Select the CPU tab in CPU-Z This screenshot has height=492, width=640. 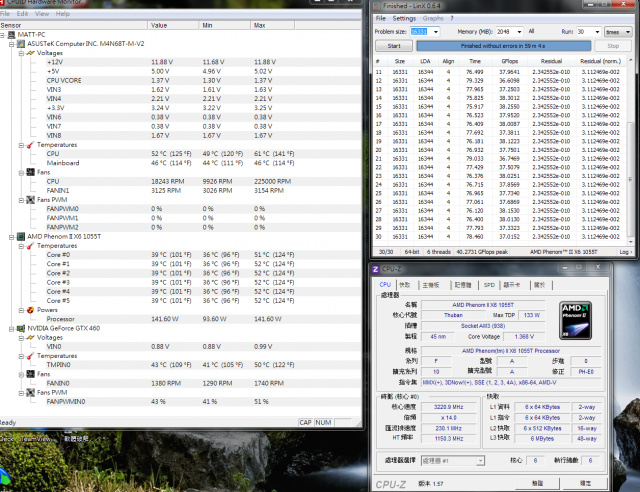pyautogui.click(x=385, y=285)
